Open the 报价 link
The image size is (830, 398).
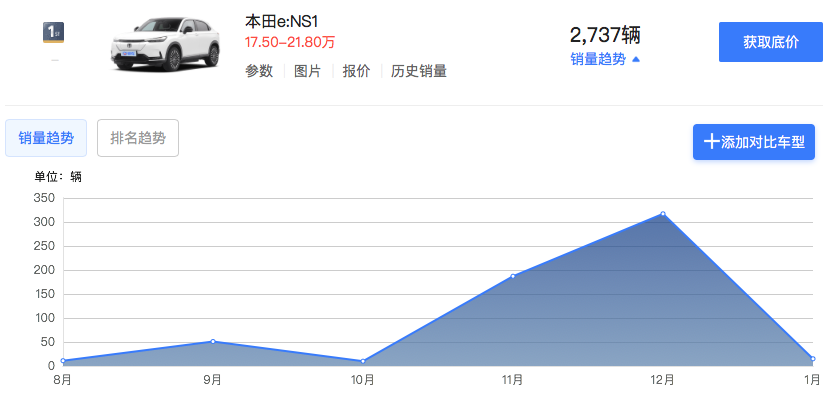(x=356, y=71)
